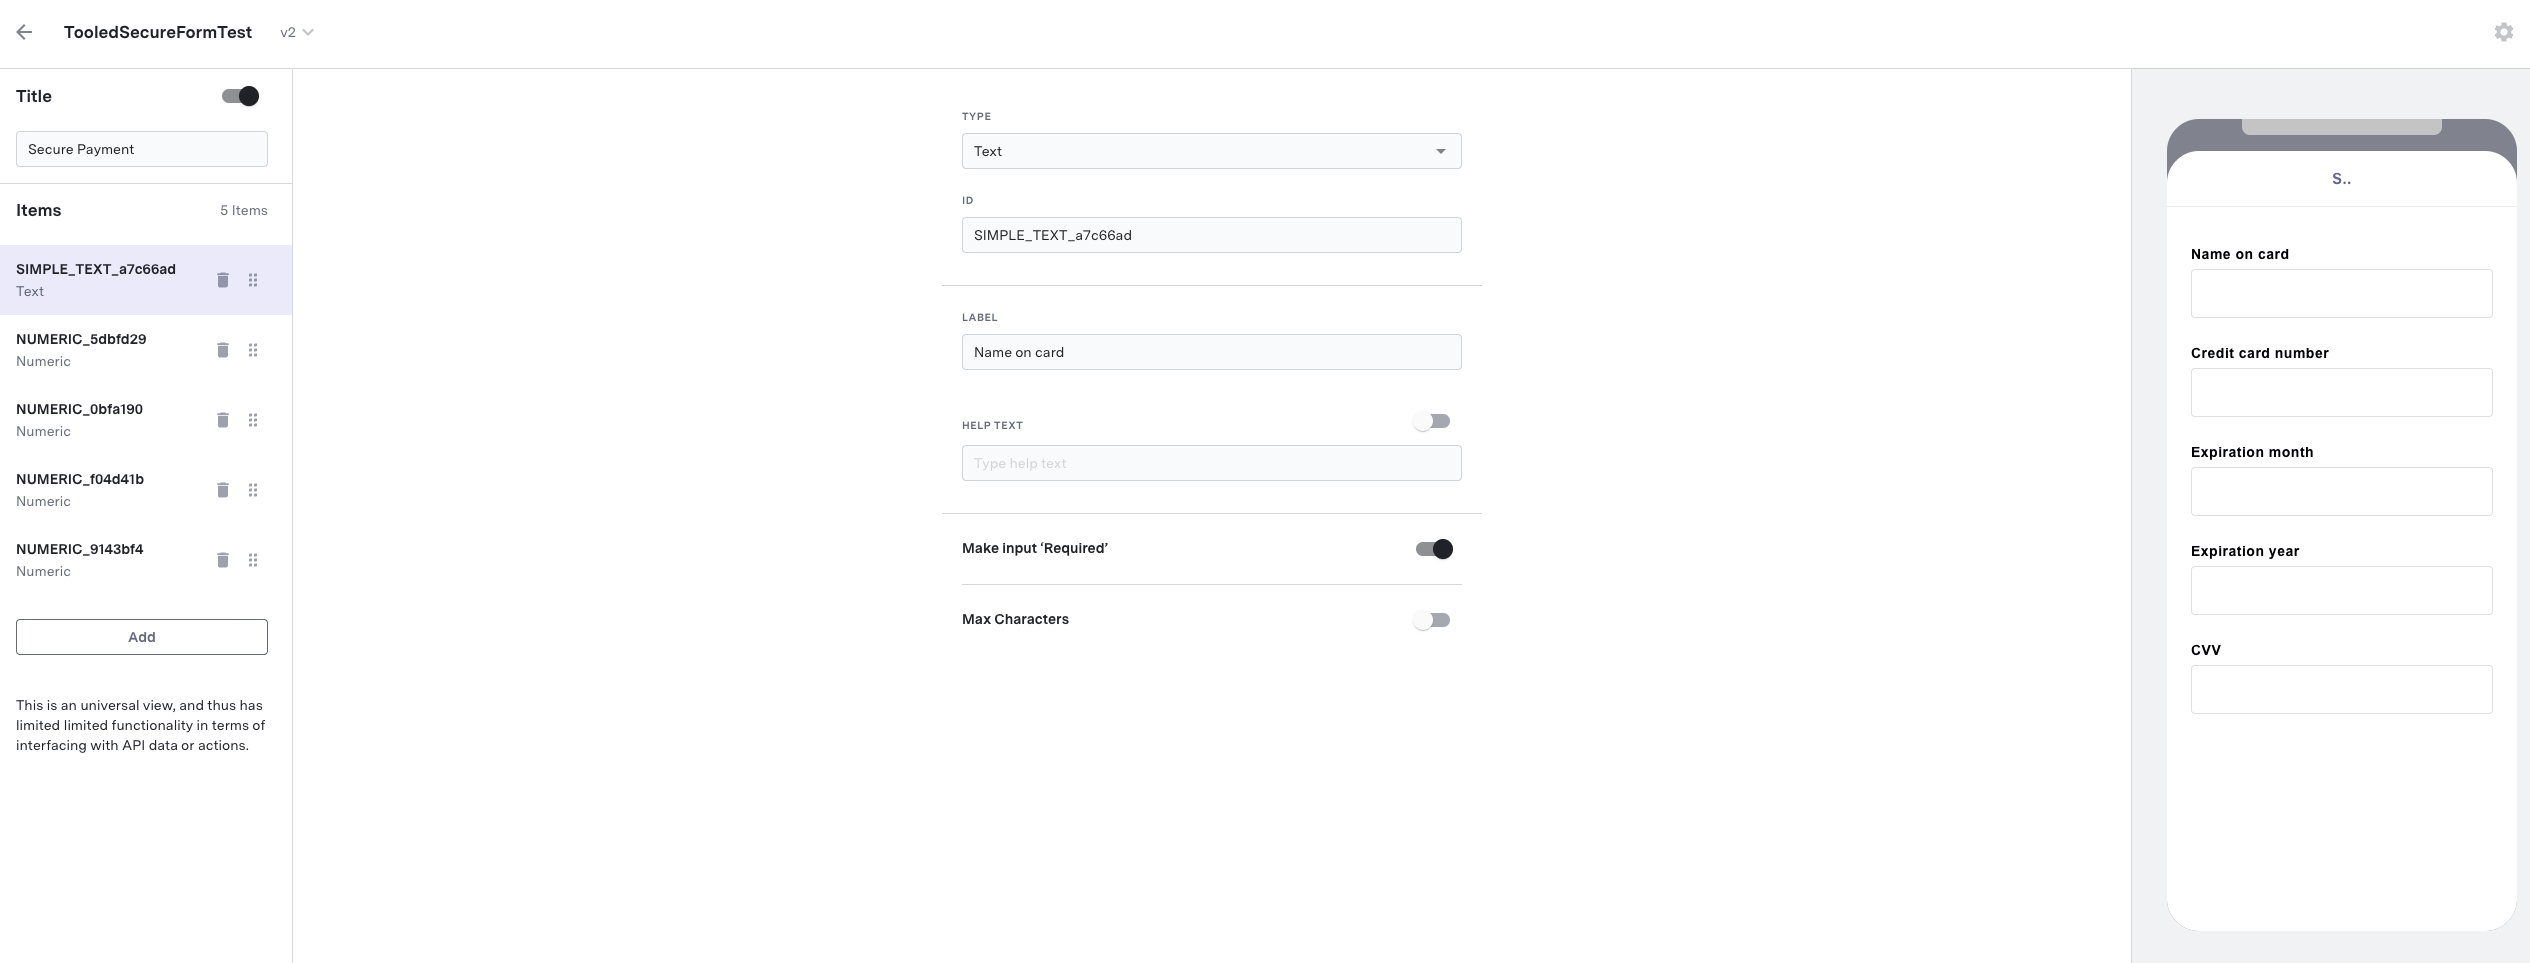The width and height of the screenshot is (2530, 963).
Task: Delete the NUMERIC_5dbfd29 item
Action: (x=223, y=350)
